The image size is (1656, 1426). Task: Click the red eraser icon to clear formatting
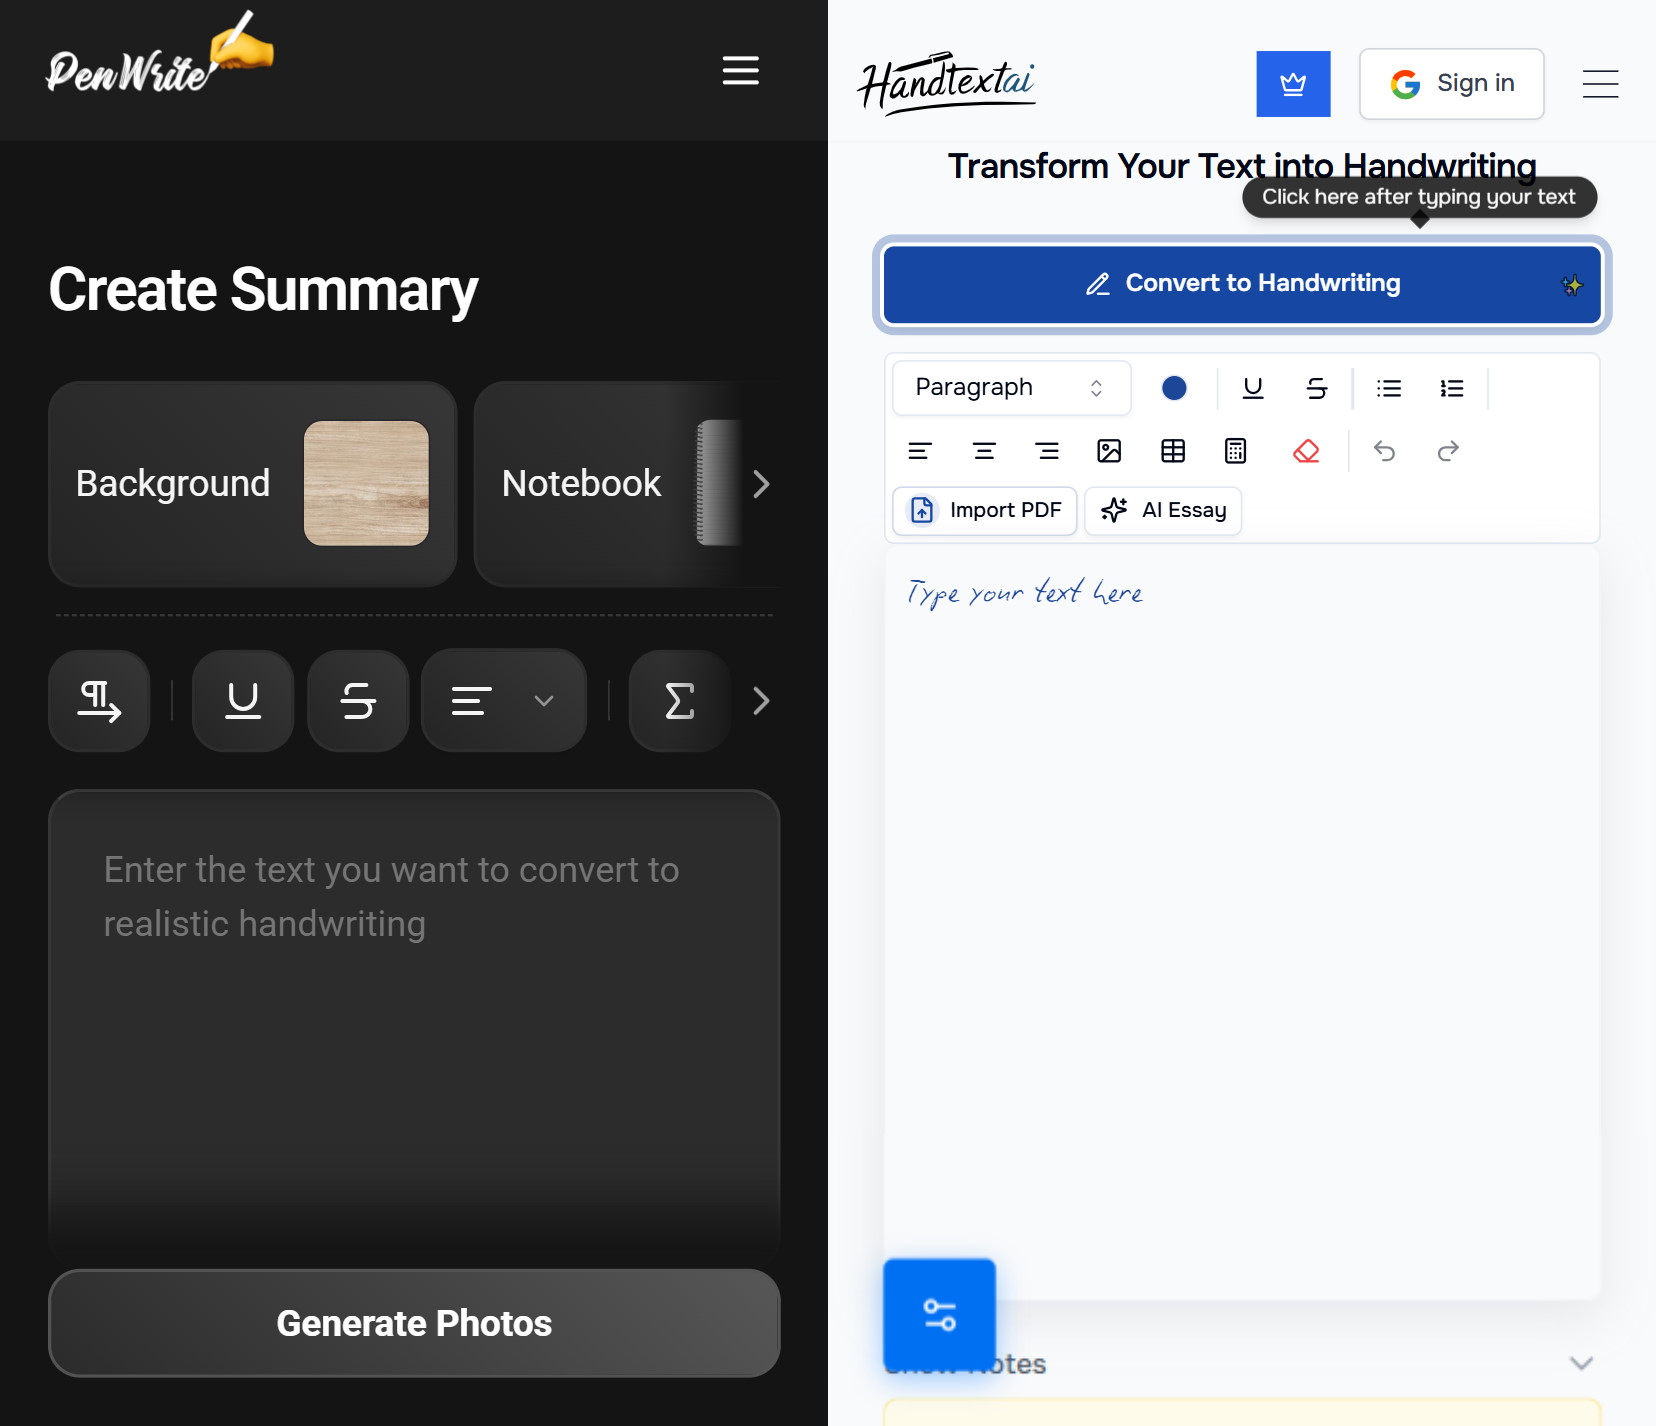(1306, 451)
